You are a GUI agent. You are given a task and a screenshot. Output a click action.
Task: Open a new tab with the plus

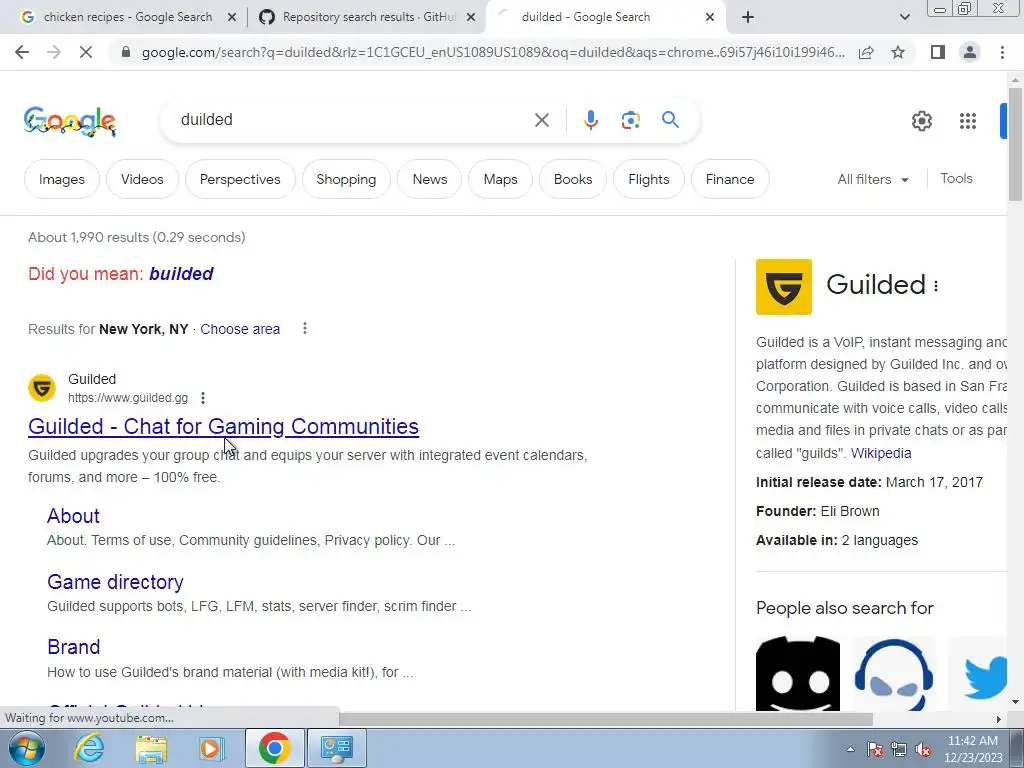click(748, 17)
